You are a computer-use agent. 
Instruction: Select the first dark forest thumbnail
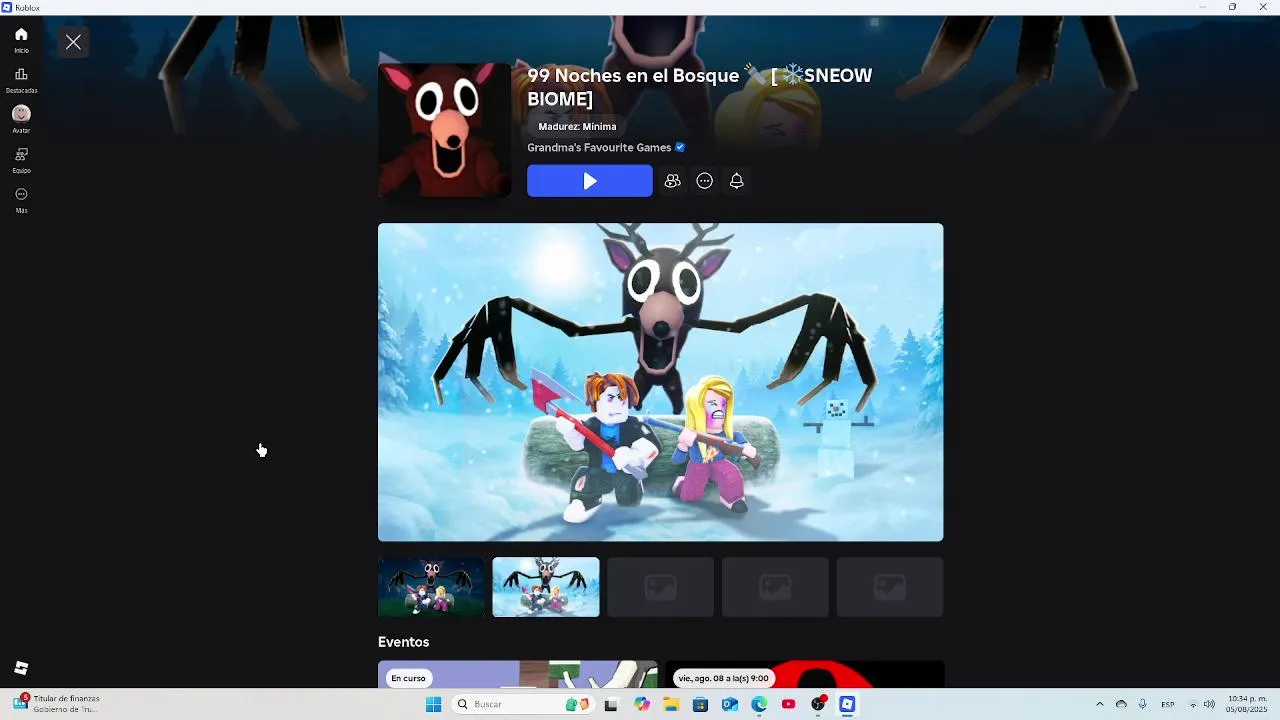[x=431, y=587]
